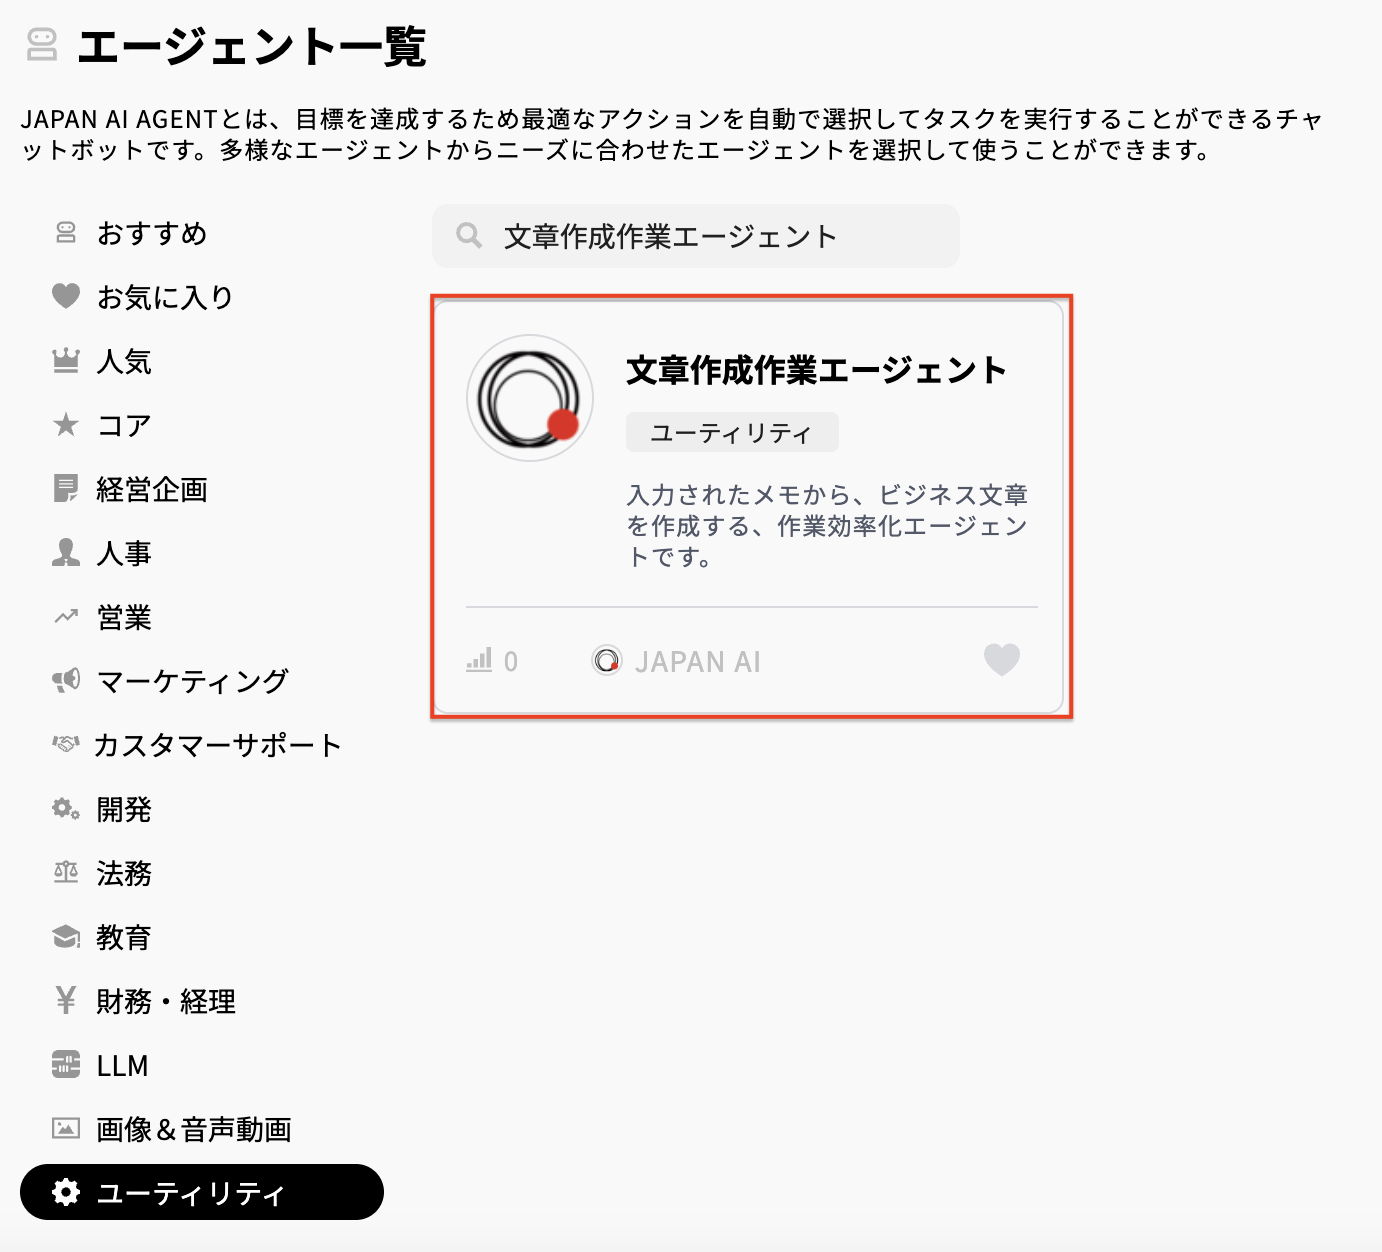Click the crown icon next to 人気
Screen dimensions: 1382x1252
[65, 361]
